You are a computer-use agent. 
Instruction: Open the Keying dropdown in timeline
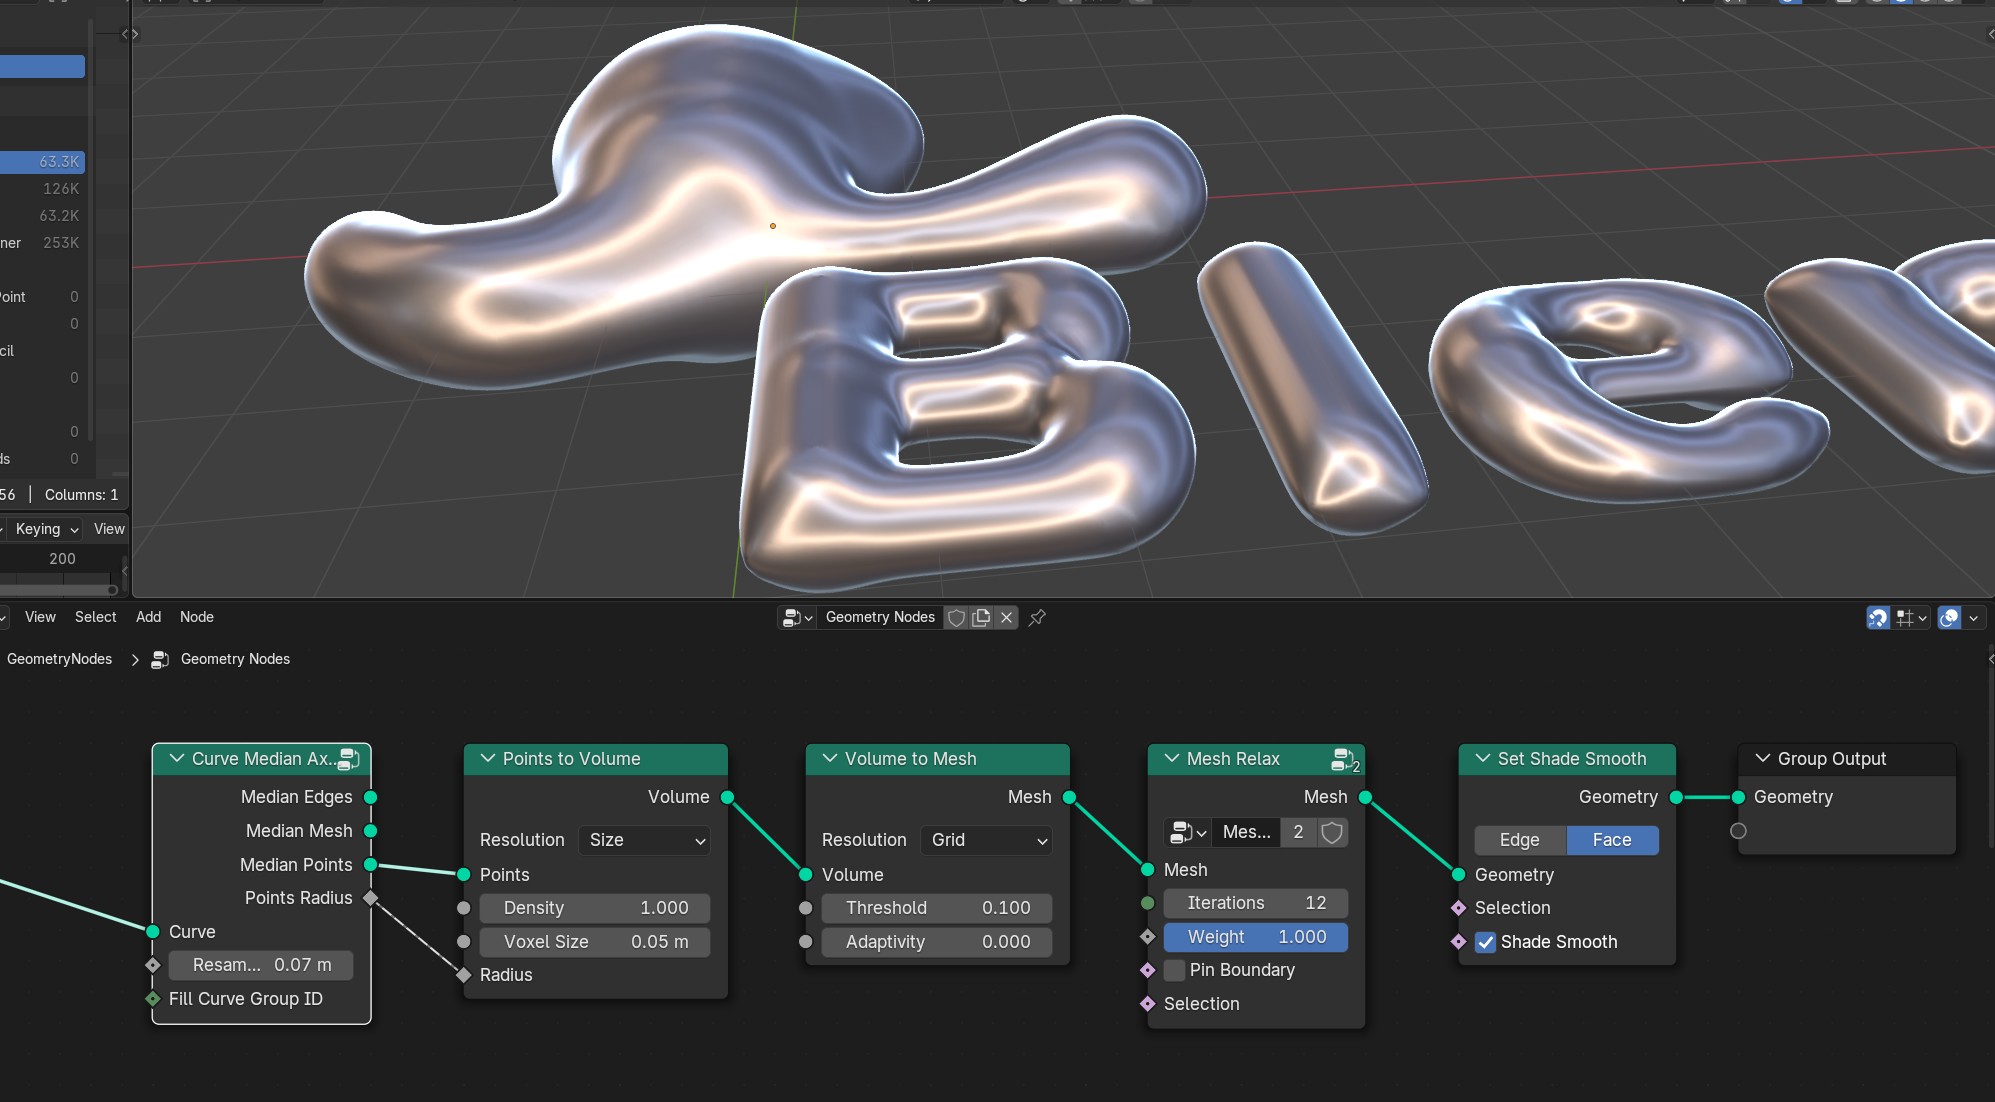pos(47,529)
